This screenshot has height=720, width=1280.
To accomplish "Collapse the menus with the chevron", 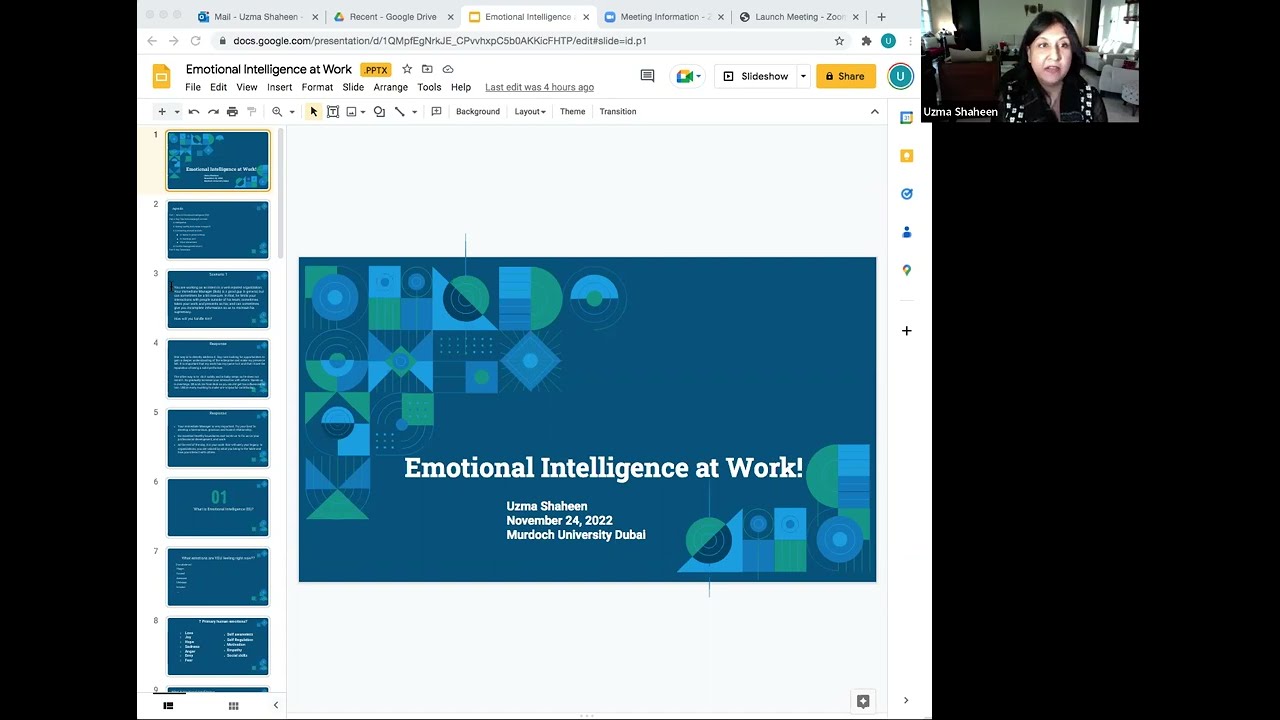I will click(875, 112).
